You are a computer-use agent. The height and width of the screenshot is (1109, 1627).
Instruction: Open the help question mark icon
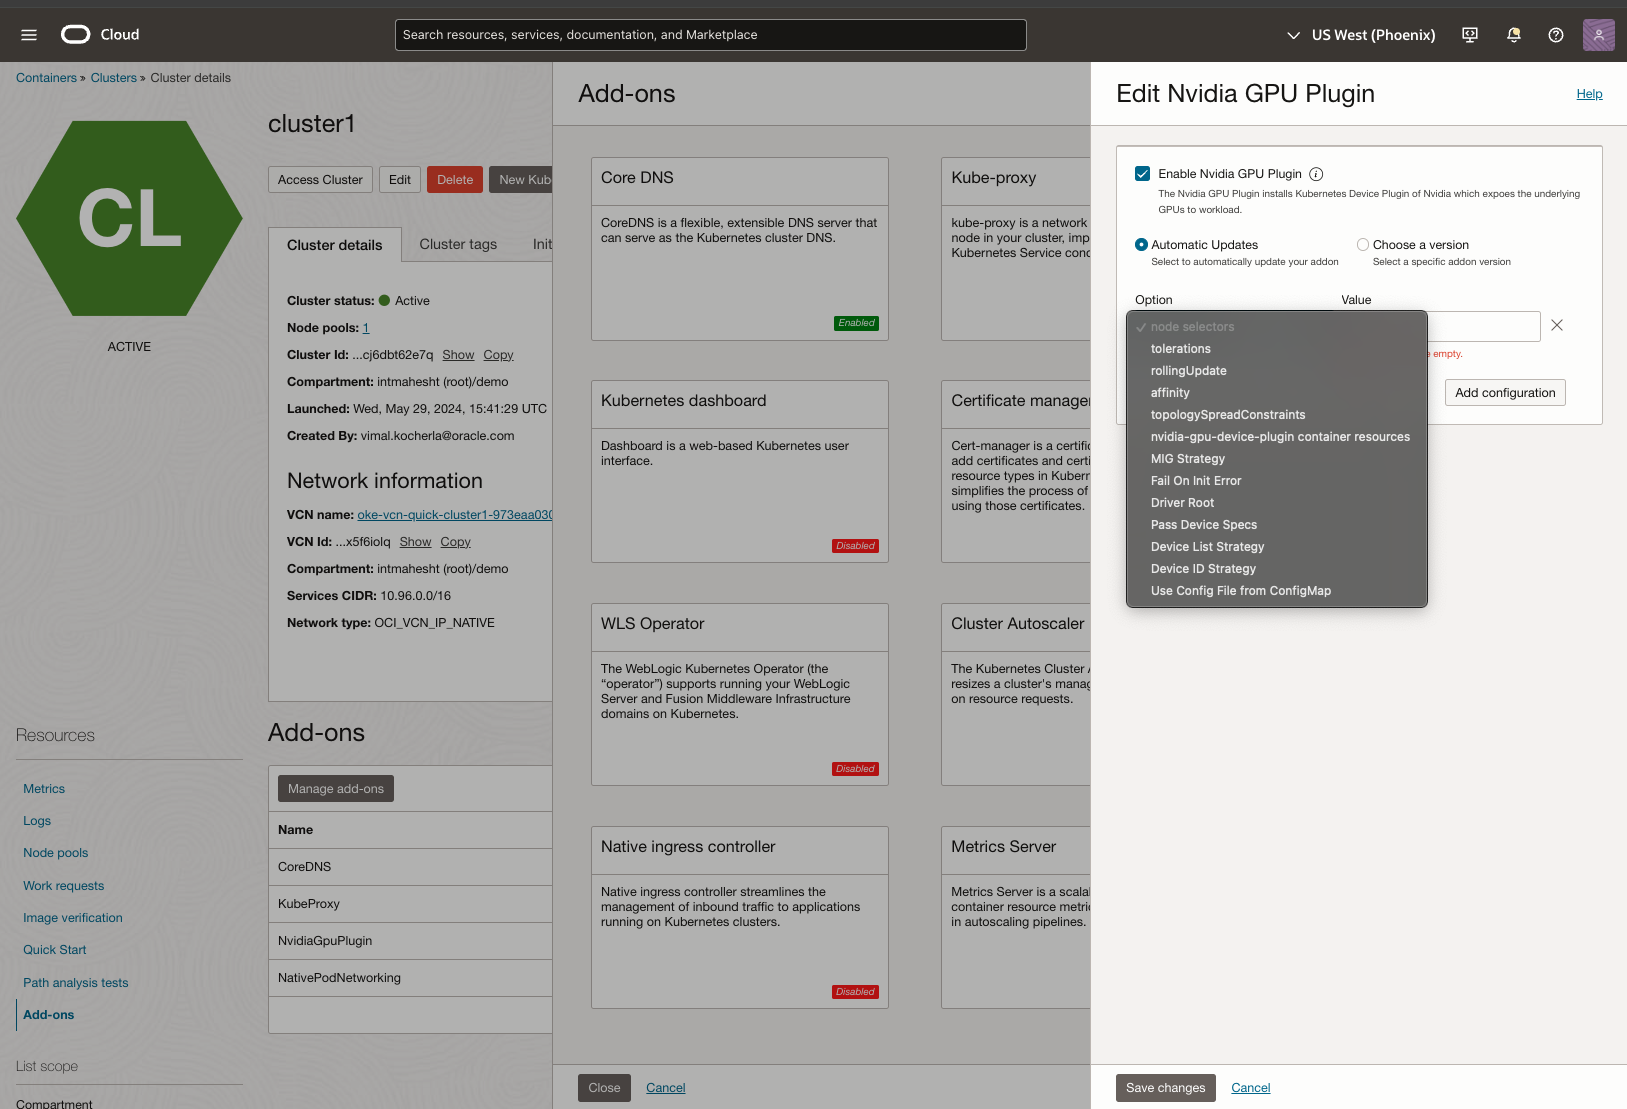(x=1556, y=35)
